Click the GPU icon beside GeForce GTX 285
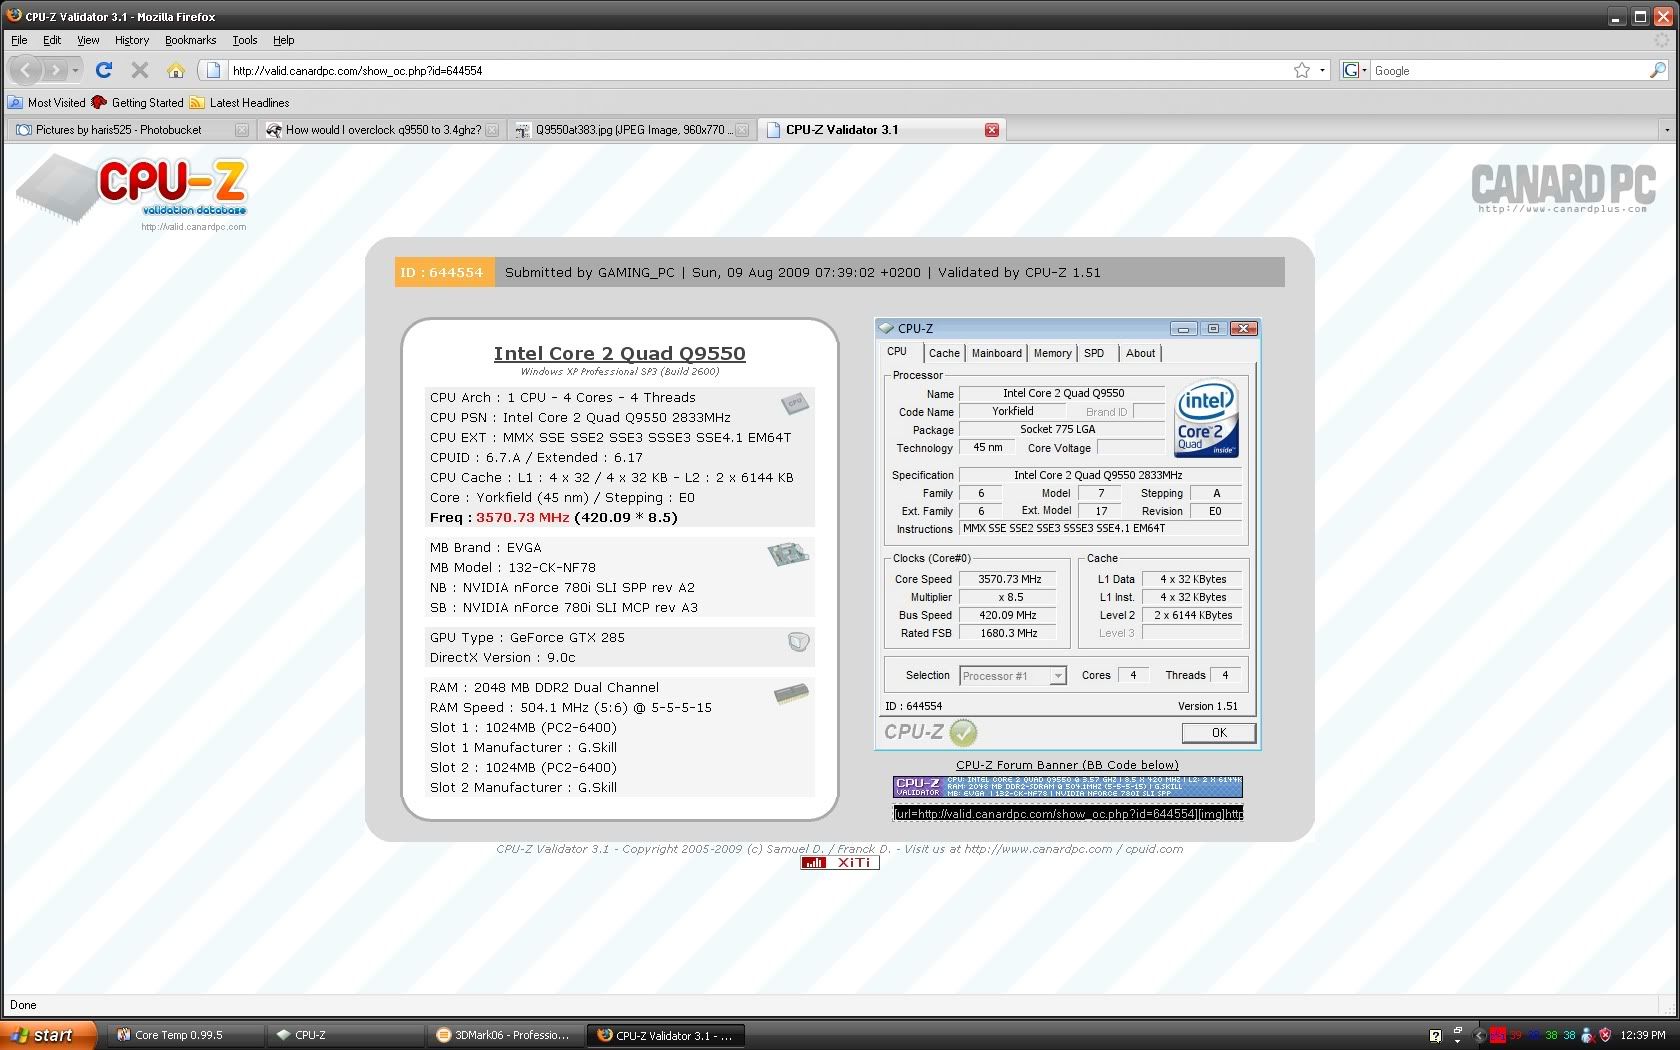1680x1050 pixels. 798,642
